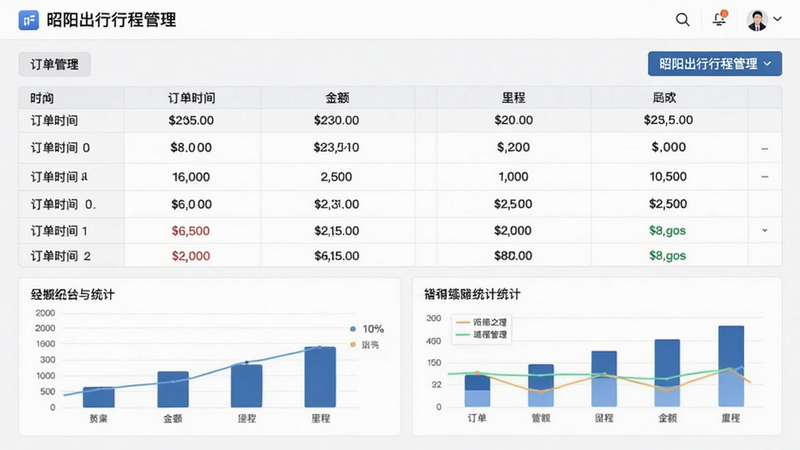Click the 16,000 cell
The image size is (800, 450).
[191, 177]
